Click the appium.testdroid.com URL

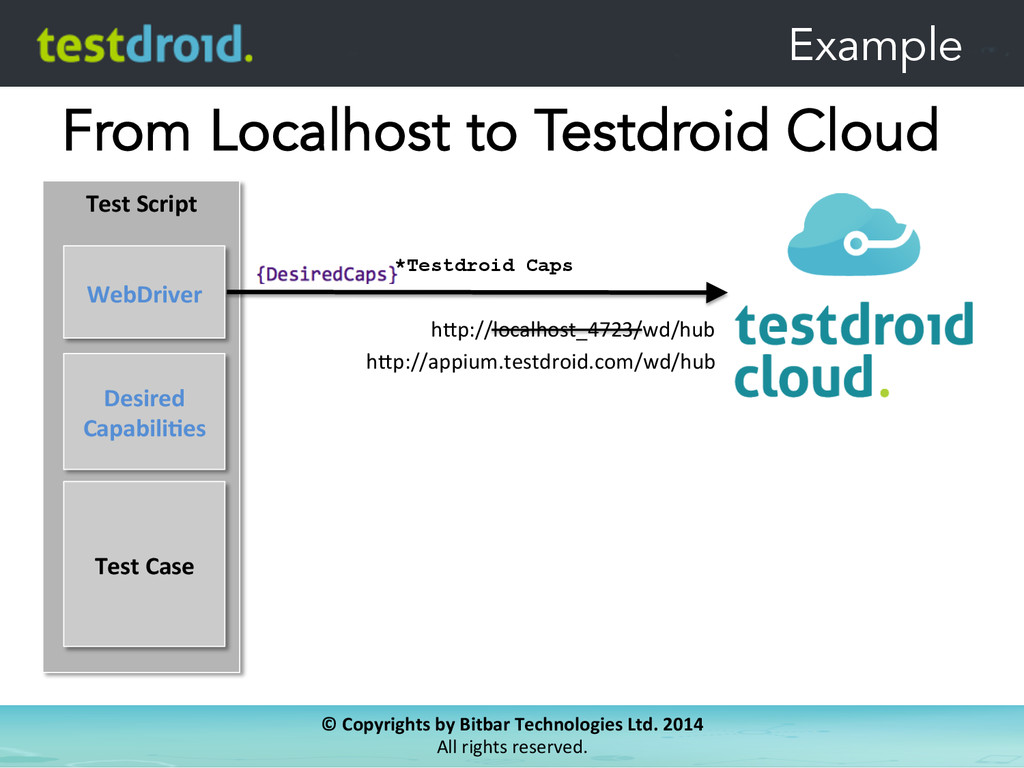pyautogui.click(x=541, y=362)
